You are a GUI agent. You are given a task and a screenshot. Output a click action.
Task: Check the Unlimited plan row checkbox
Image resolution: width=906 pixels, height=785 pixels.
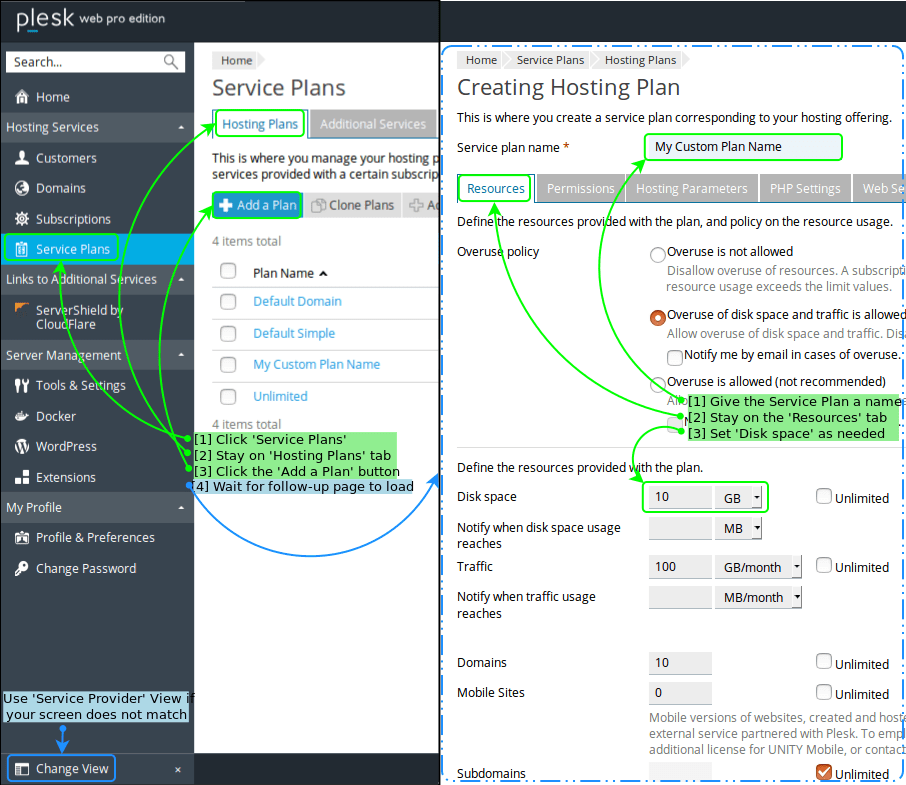tap(228, 396)
